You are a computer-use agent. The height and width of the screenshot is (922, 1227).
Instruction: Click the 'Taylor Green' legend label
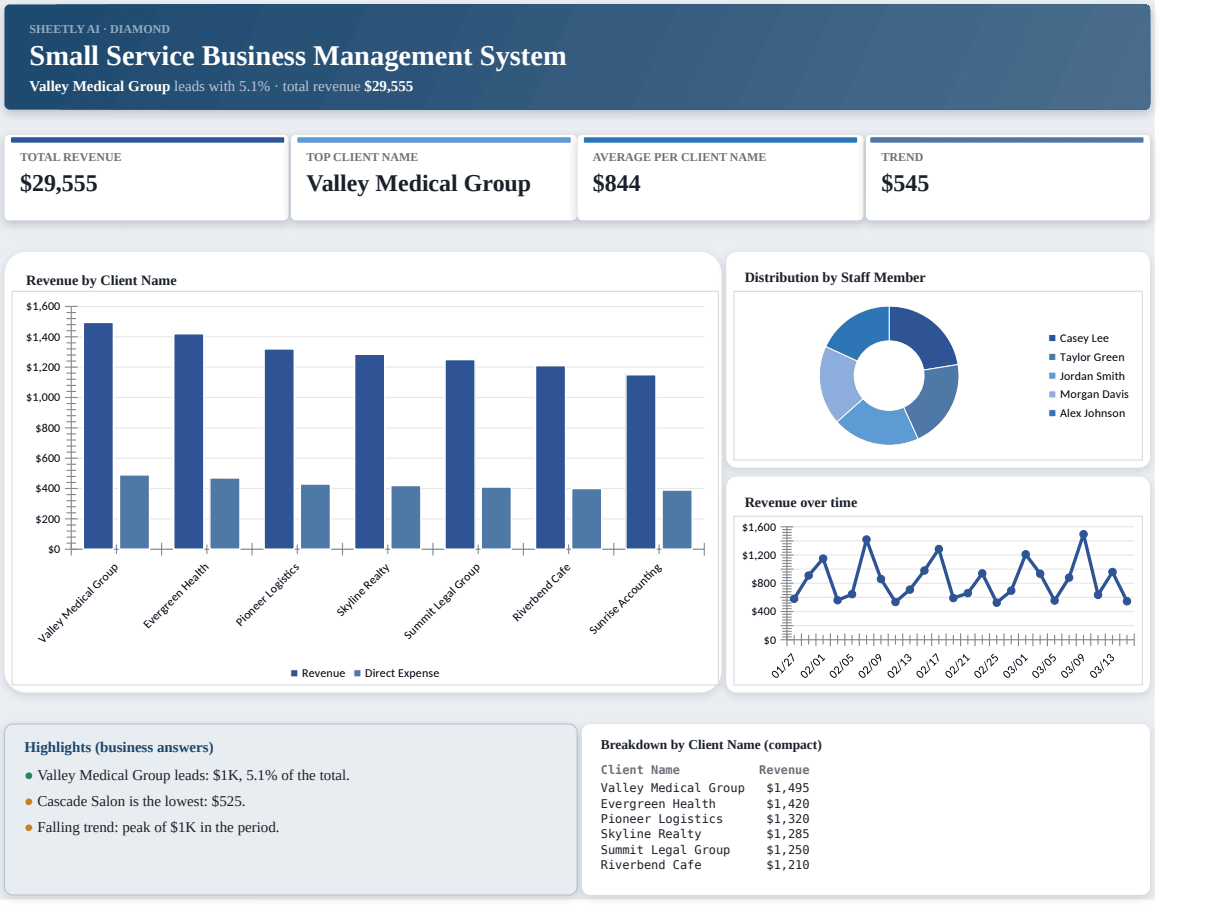tap(1092, 358)
